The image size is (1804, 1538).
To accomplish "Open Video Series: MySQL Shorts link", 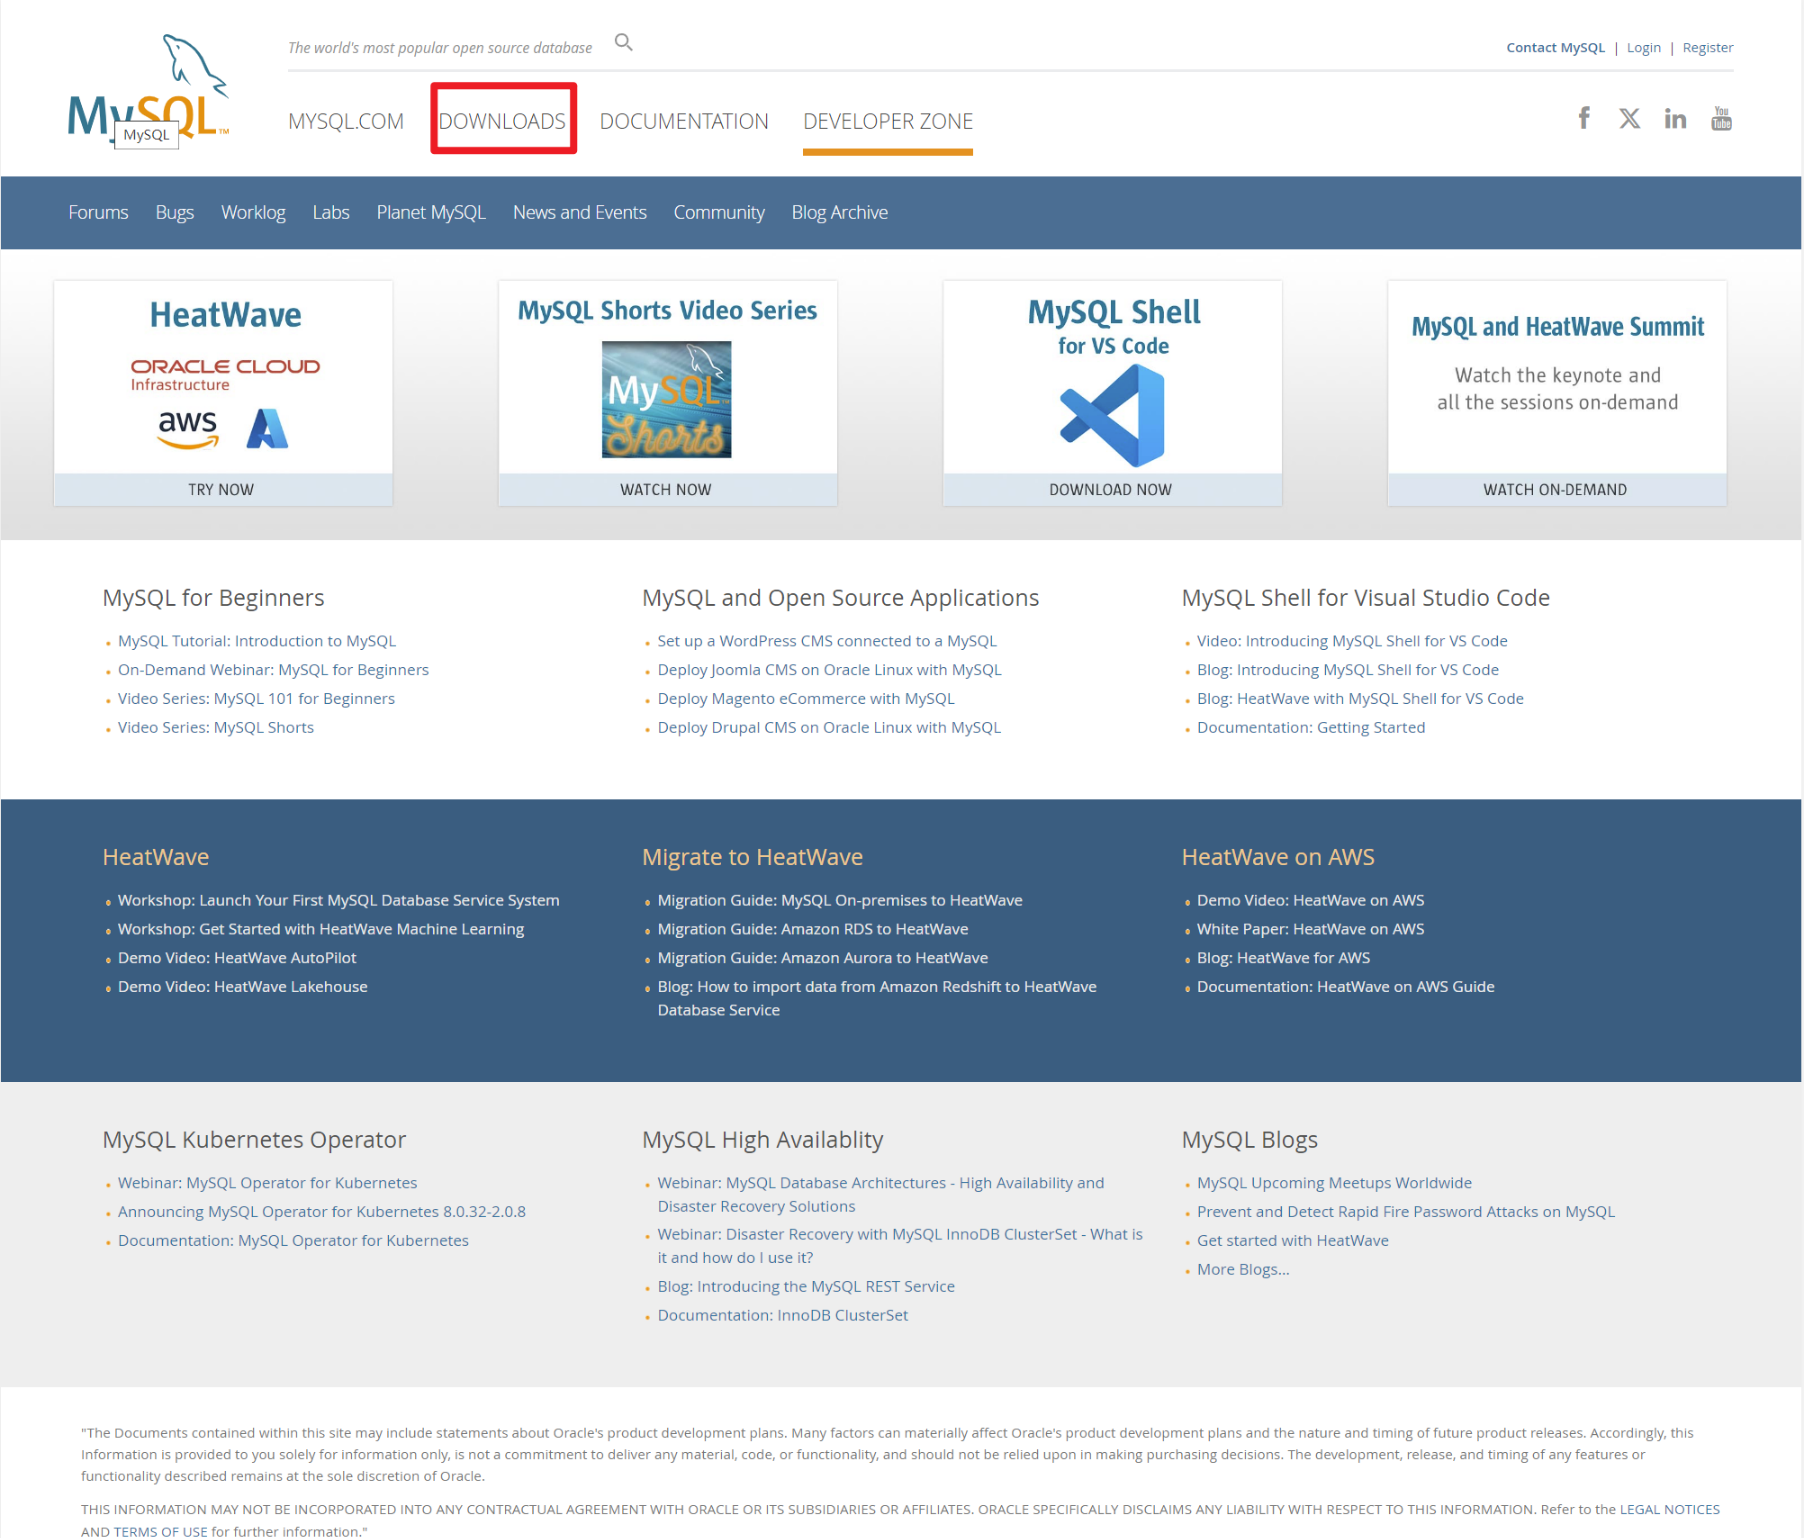I will point(216,728).
